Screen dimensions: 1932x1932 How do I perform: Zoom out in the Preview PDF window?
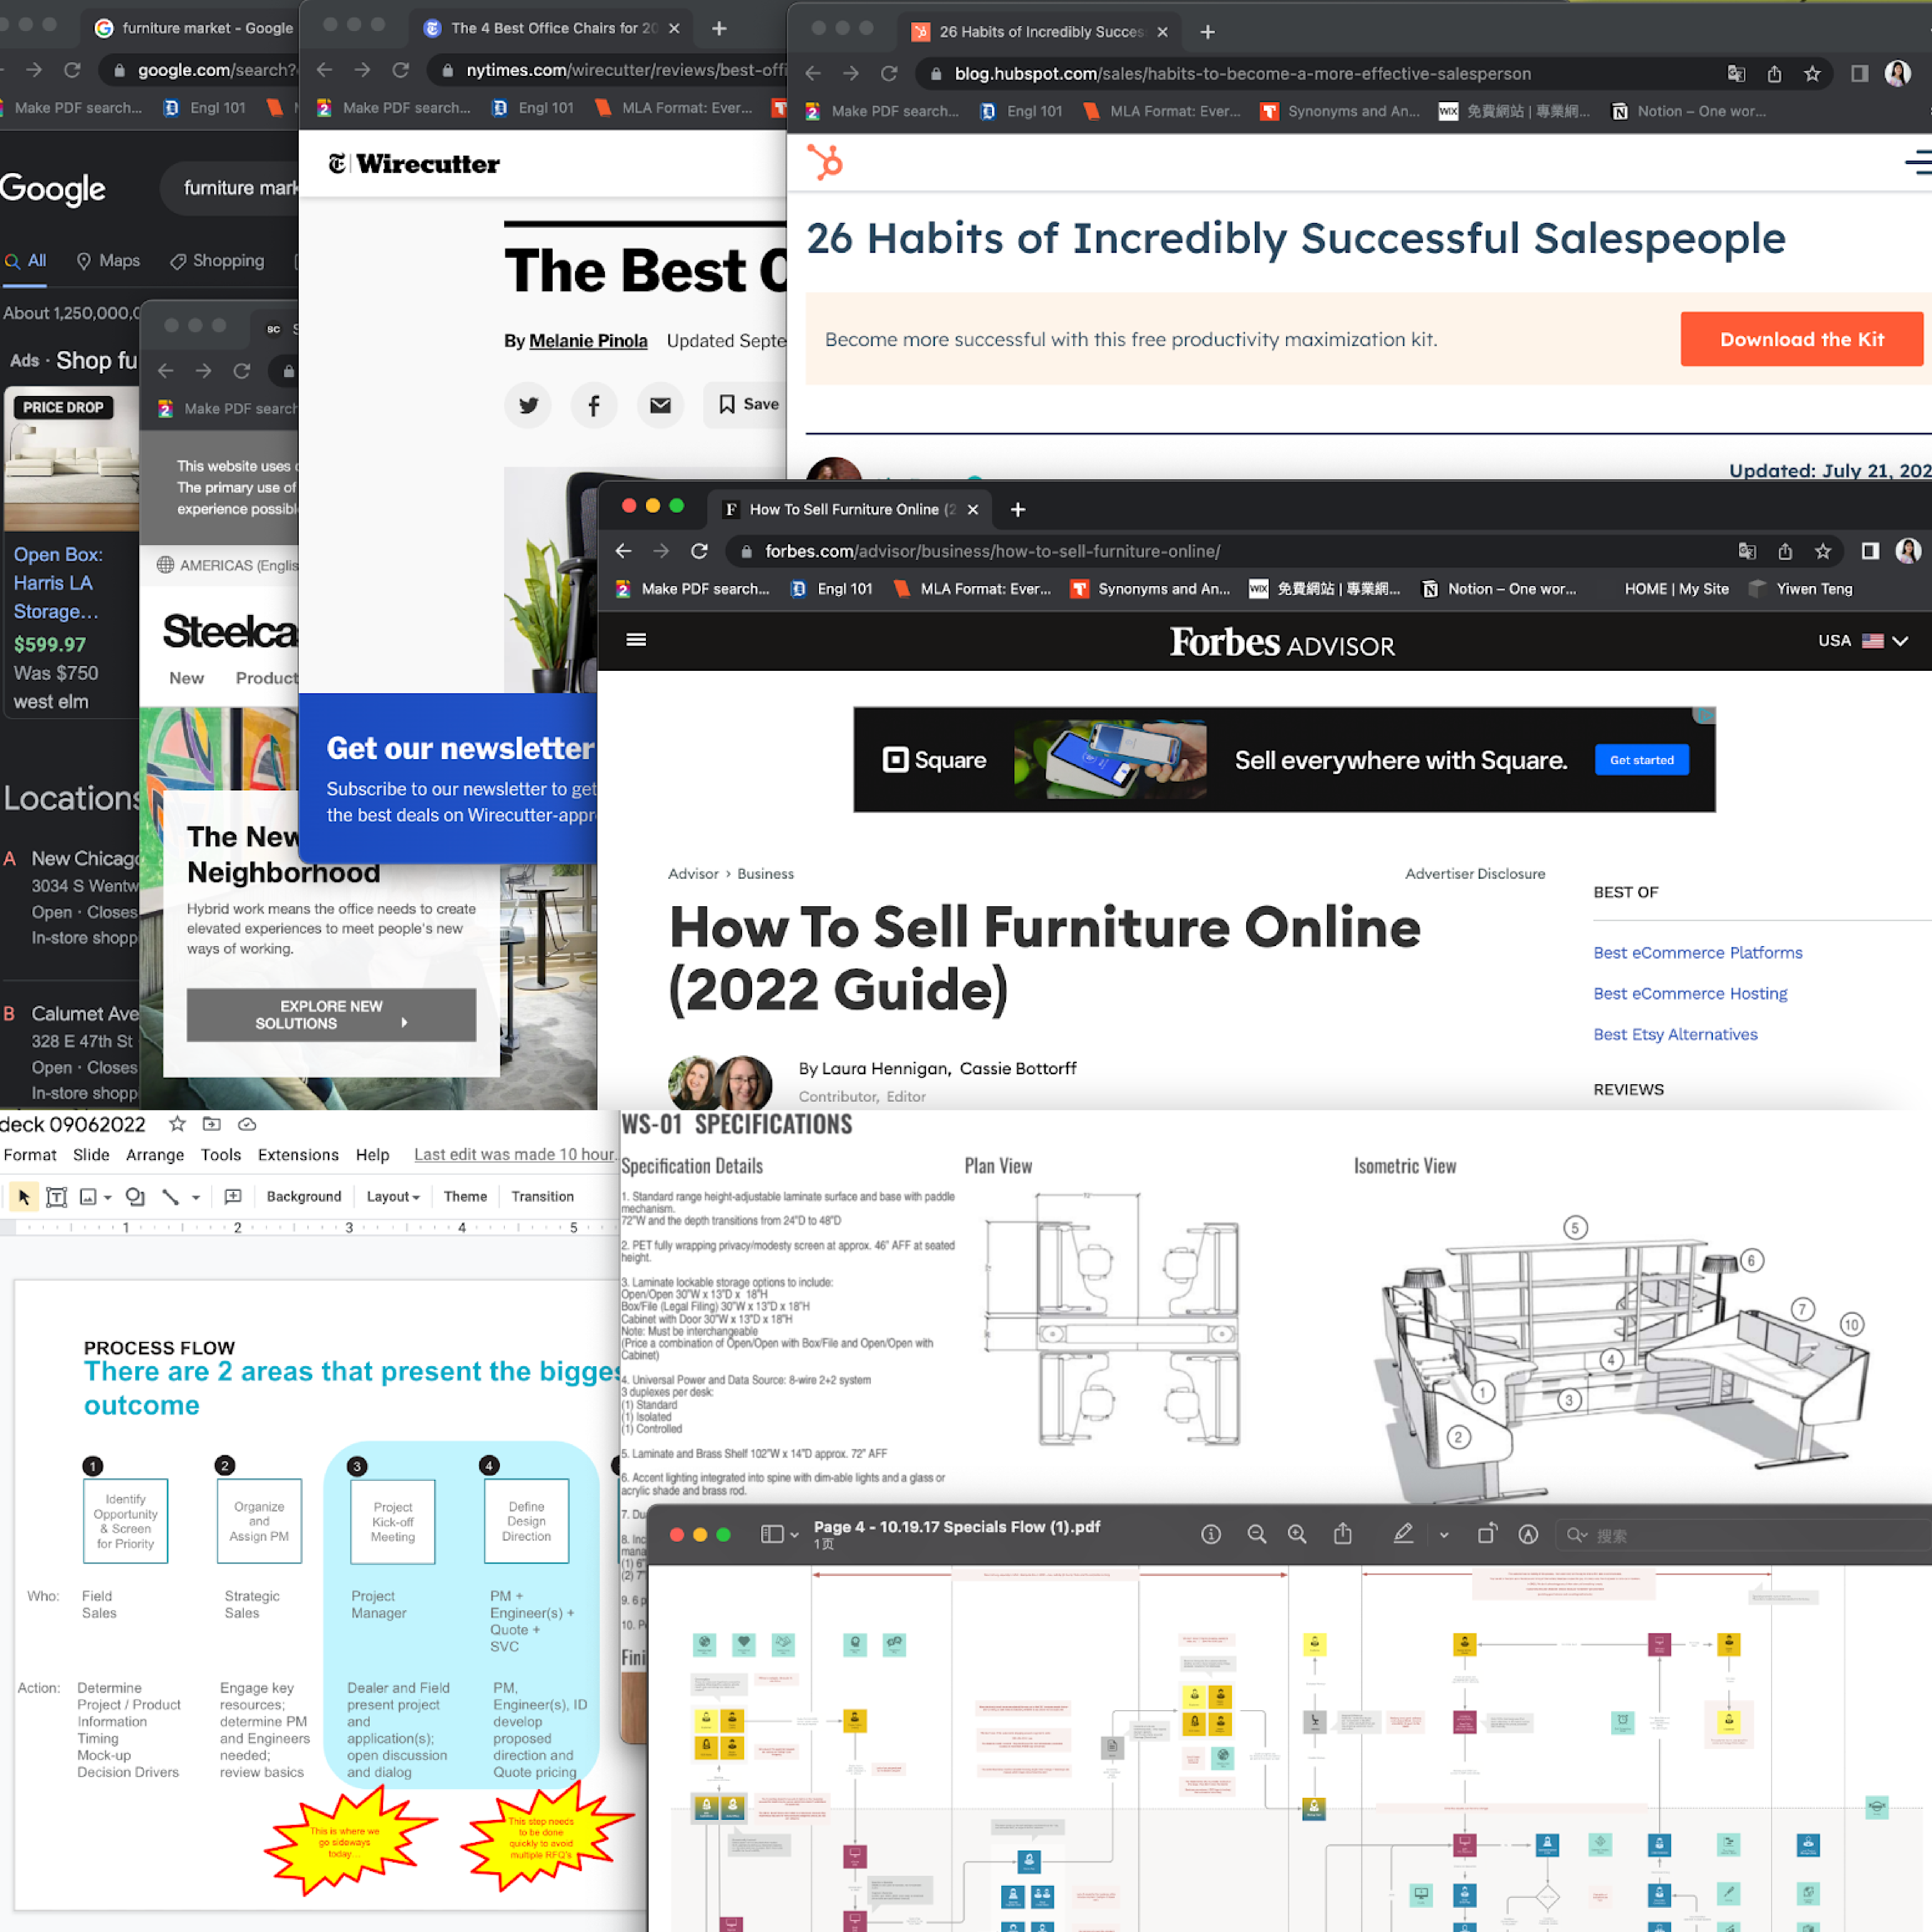[x=1257, y=1534]
